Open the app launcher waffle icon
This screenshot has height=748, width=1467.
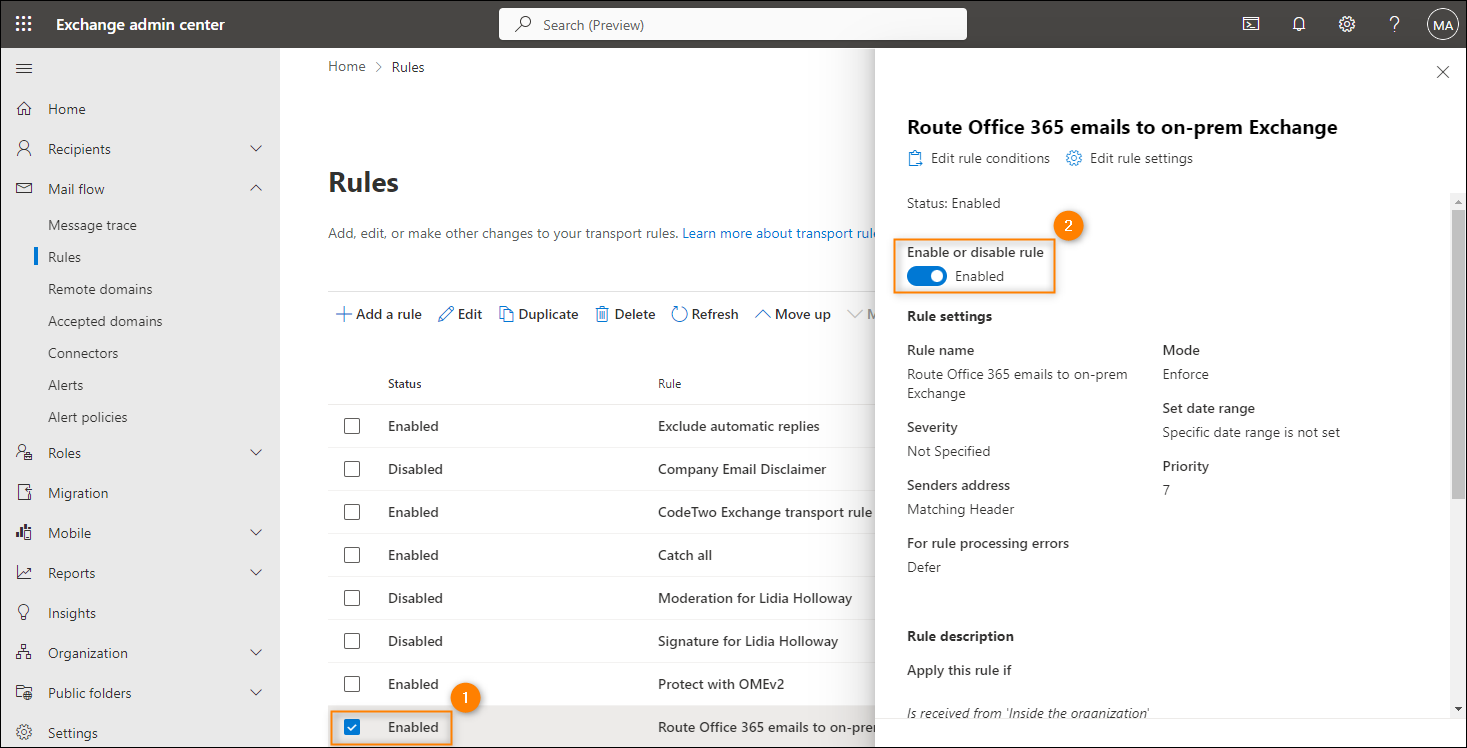coord(23,24)
